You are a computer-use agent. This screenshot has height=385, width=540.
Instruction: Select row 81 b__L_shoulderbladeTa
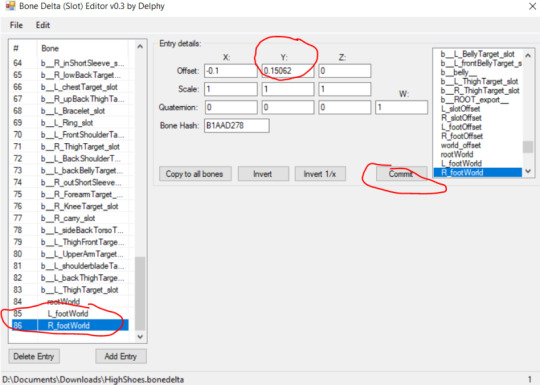(x=70, y=266)
